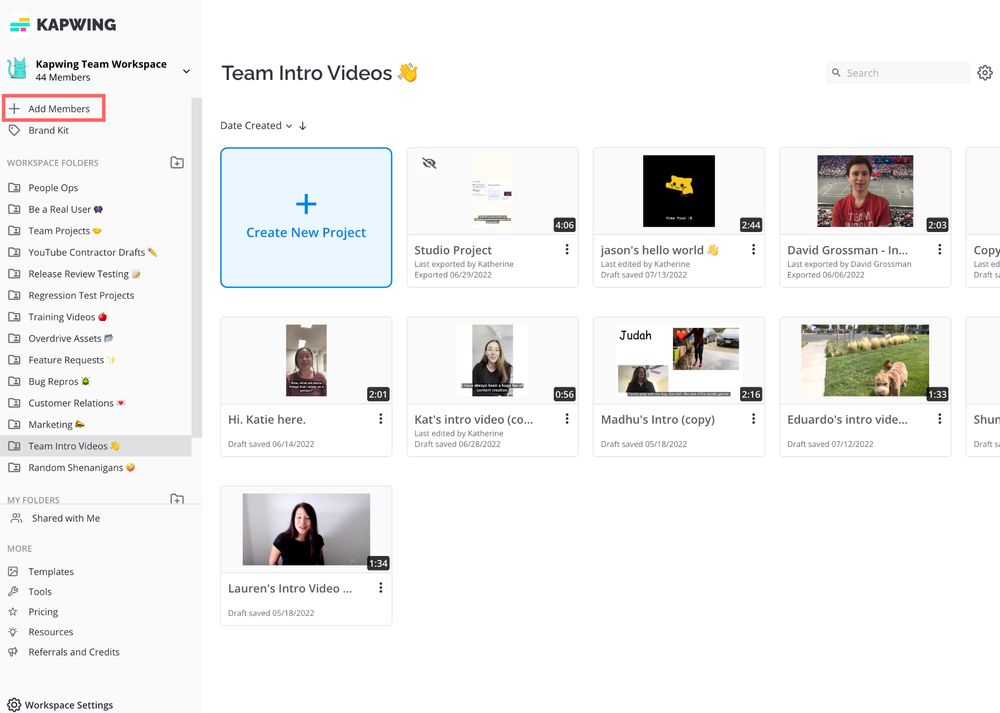Click Create New Project
This screenshot has width=1000, height=713.
(306, 218)
